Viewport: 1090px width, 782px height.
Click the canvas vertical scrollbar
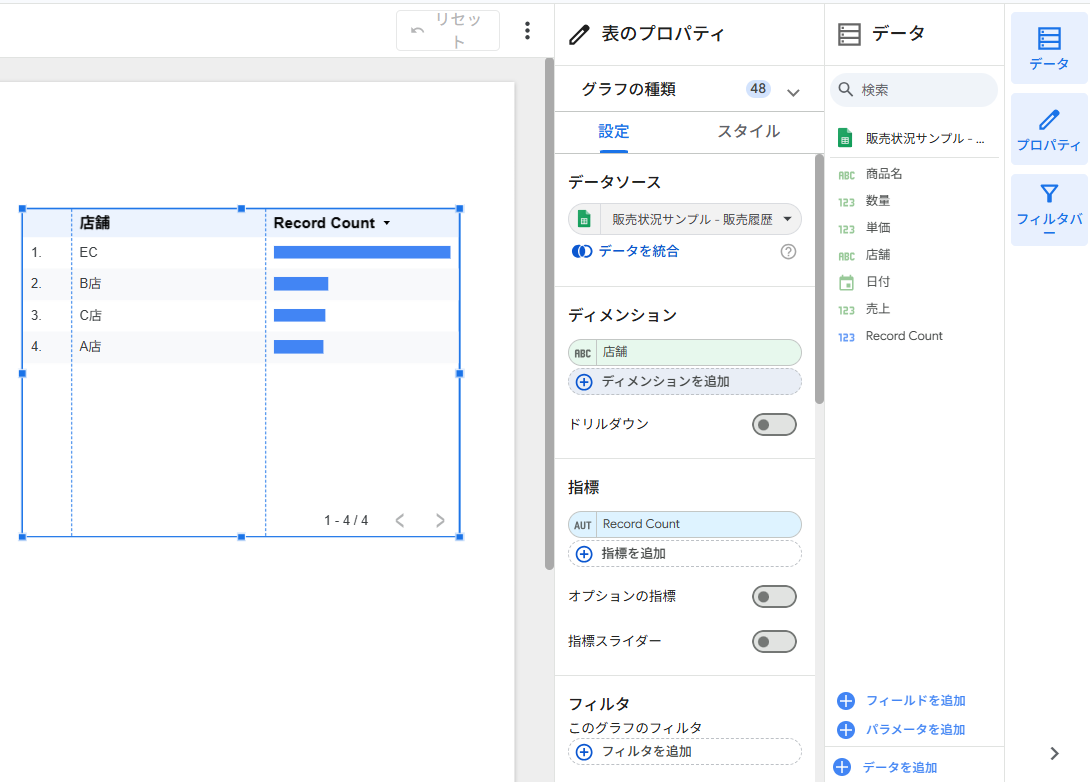click(549, 313)
